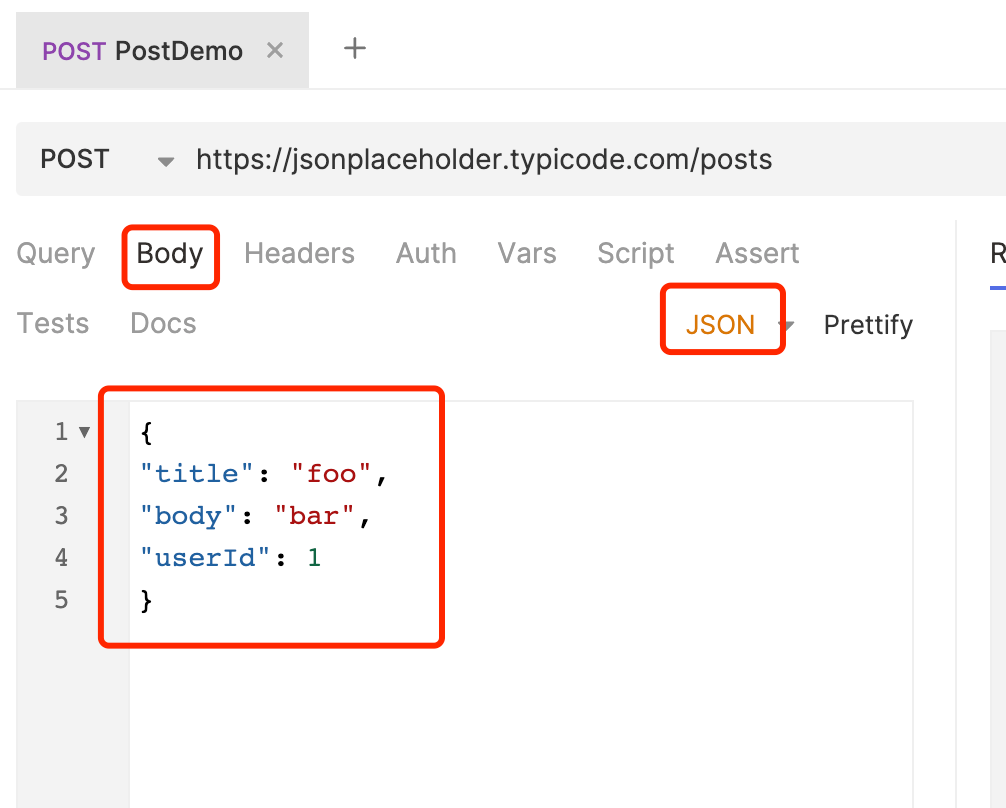
Task: Collapse the JSON block fold arrow on line 1
Action: (84, 432)
